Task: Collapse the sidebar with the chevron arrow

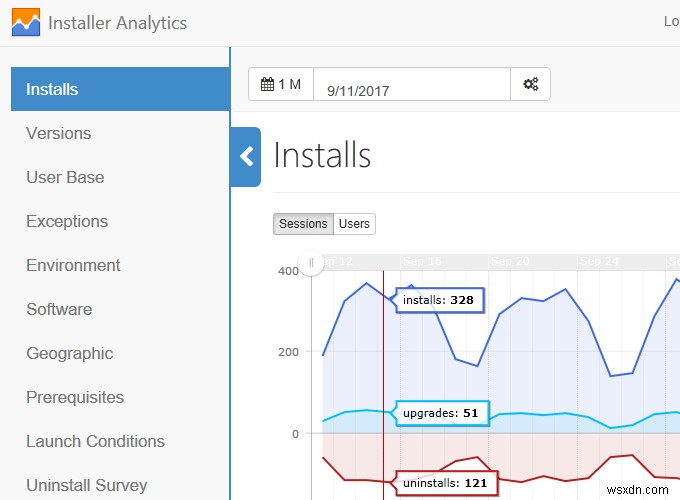Action: pos(246,157)
